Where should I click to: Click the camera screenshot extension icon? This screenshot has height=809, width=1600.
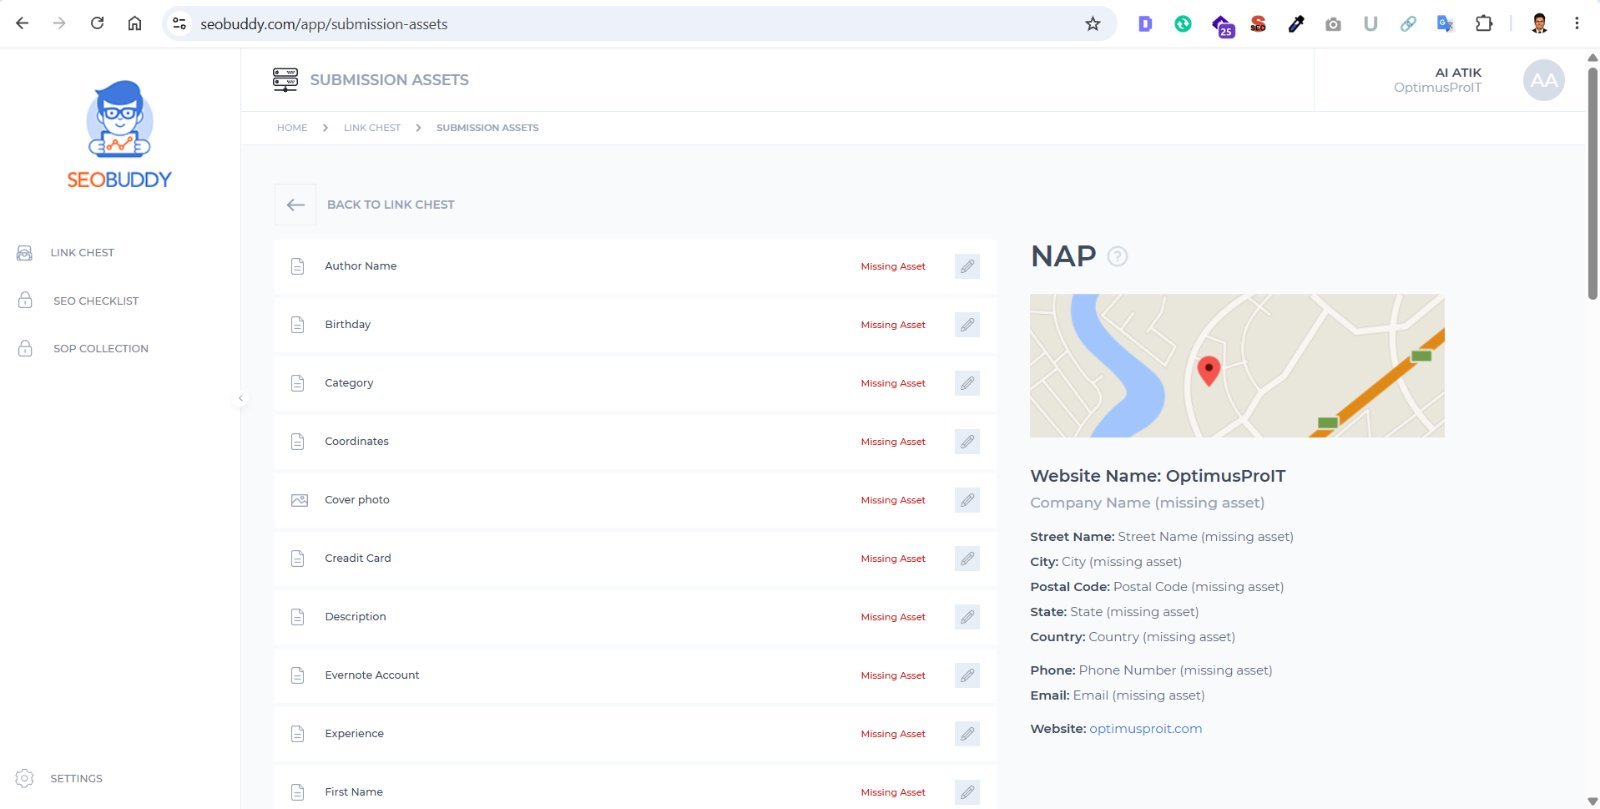1333,24
